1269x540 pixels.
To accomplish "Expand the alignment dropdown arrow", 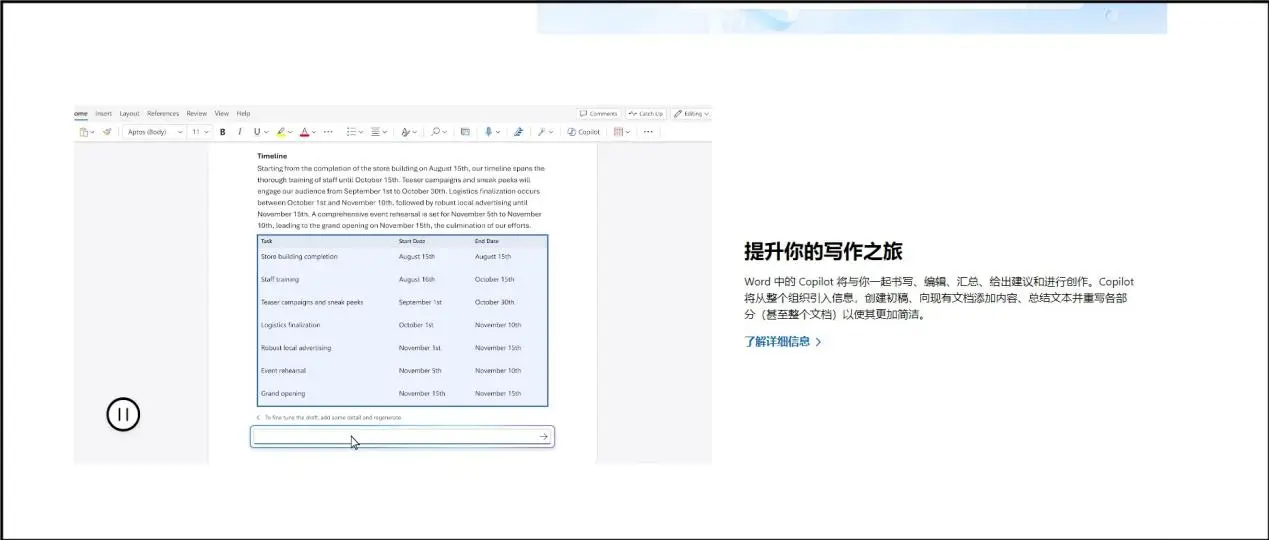I will pos(385,132).
